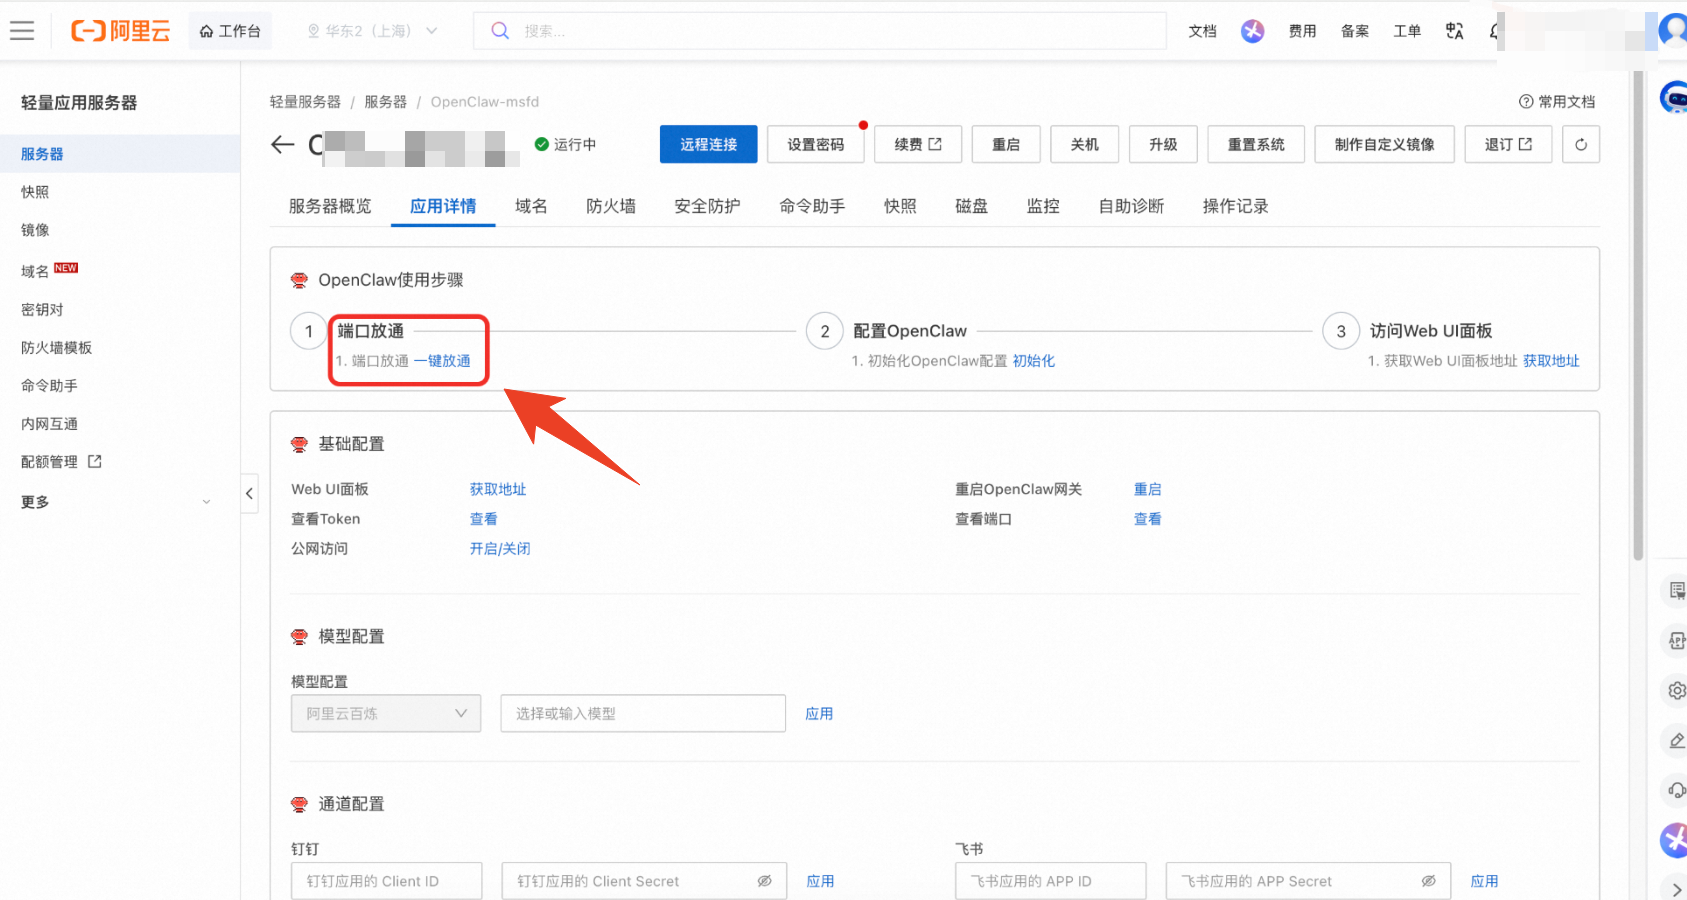Open the 备案 menu
The width and height of the screenshot is (1687, 900).
pos(1355,31)
